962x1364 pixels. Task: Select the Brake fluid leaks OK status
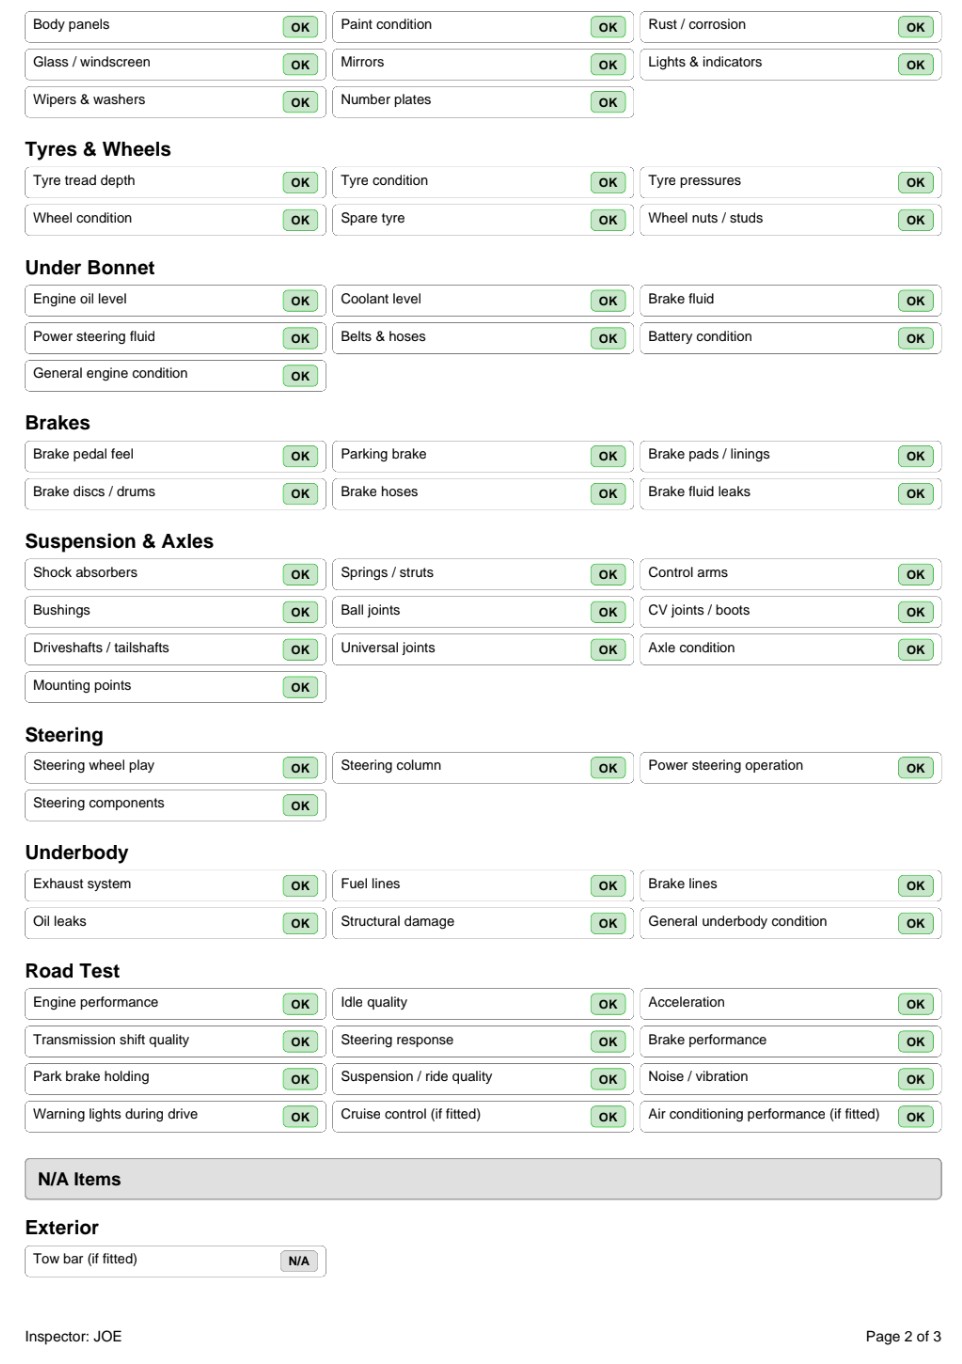915,494
